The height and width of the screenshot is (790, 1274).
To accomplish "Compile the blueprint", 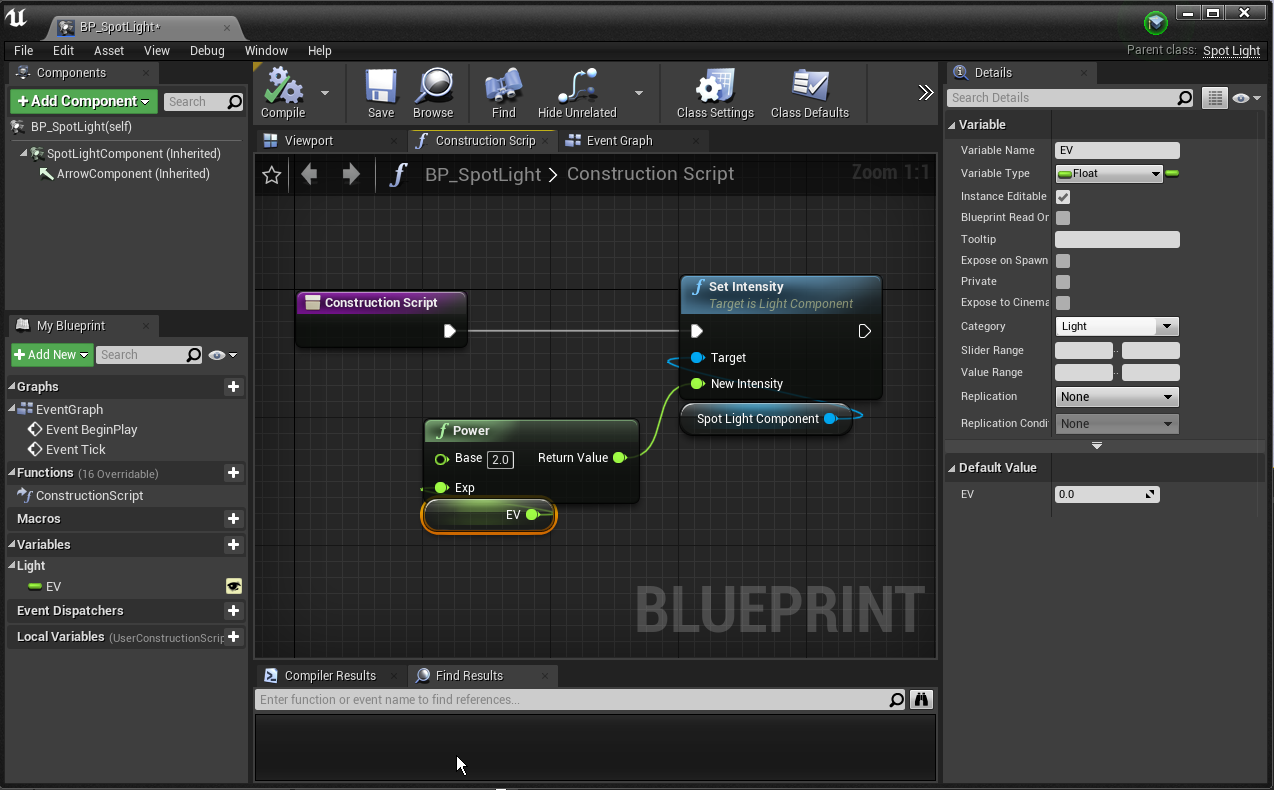I will (x=283, y=93).
